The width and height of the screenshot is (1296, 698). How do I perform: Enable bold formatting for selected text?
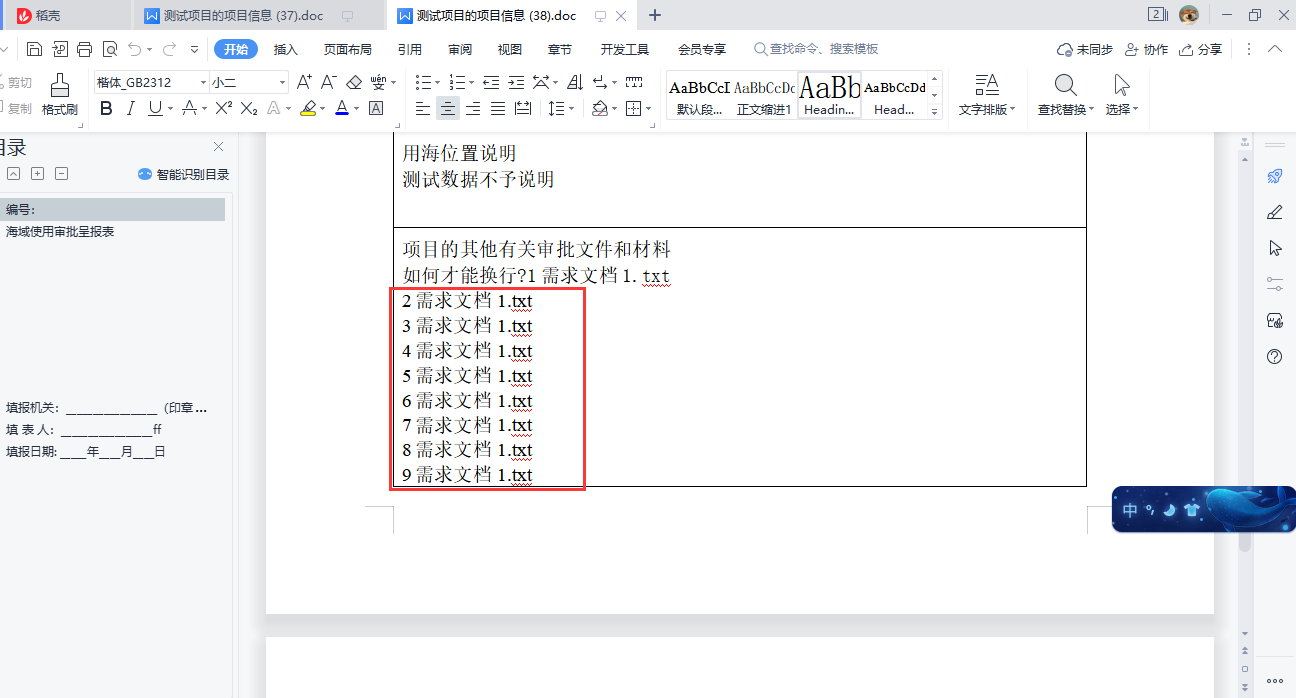point(106,108)
